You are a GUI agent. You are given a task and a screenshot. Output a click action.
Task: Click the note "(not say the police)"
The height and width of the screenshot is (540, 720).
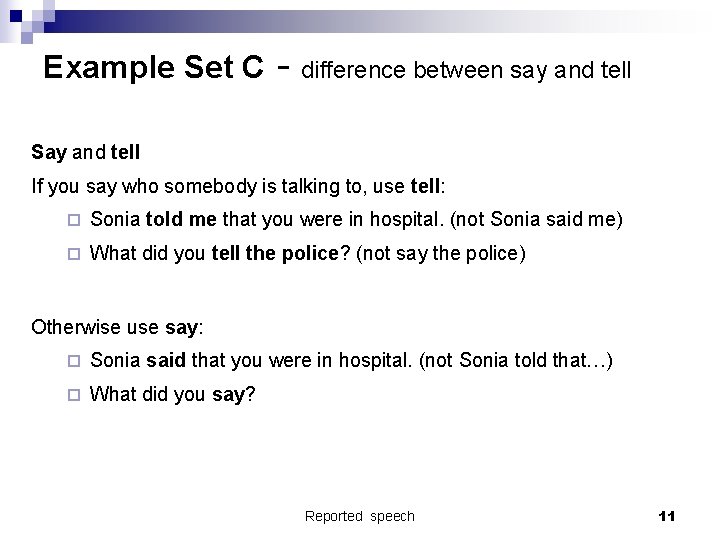tap(441, 254)
